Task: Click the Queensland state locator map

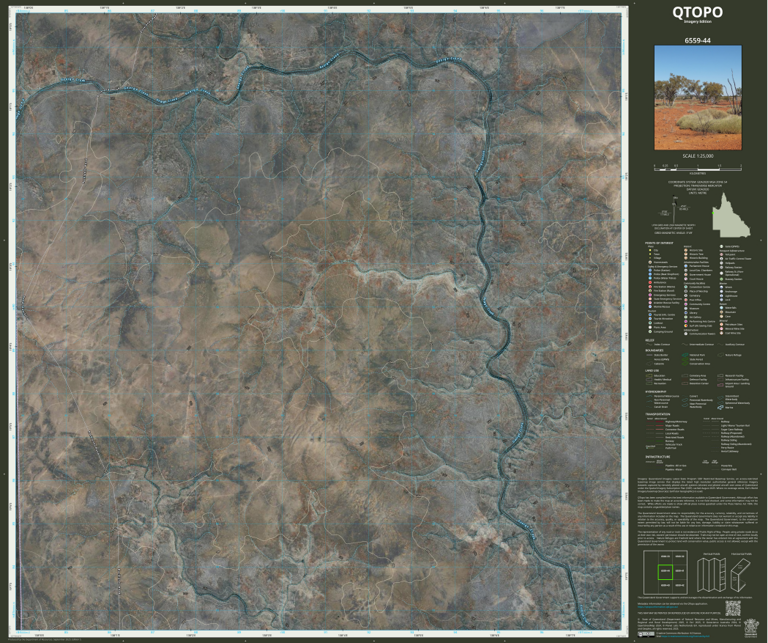Action: click(x=731, y=214)
